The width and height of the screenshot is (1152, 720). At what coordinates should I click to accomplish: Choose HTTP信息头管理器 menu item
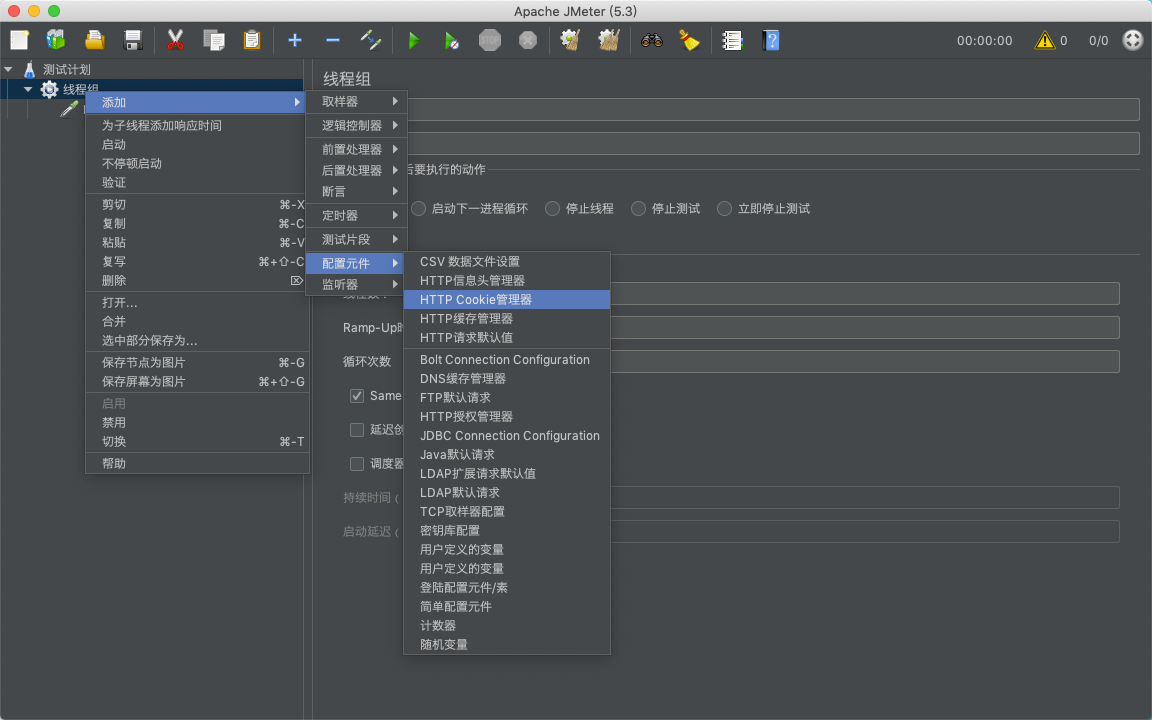pyautogui.click(x=507, y=281)
